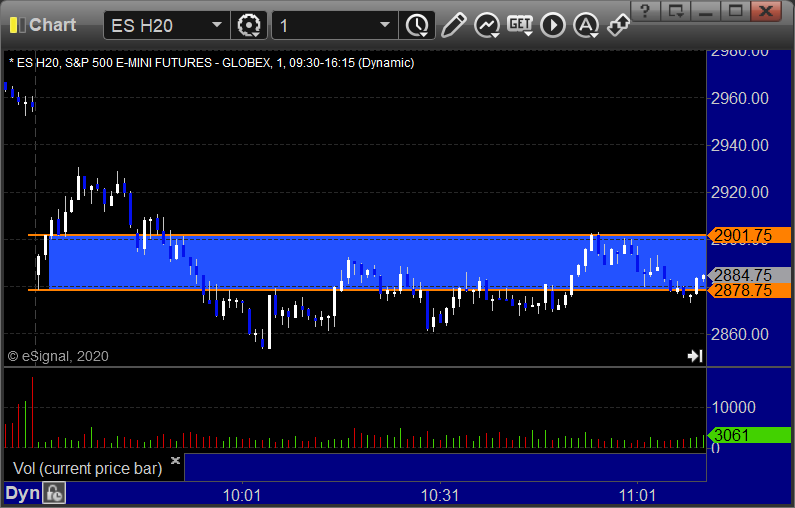Click the 10:01 time axis label
Image resolution: width=795 pixels, height=508 pixels.
(242, 495)
